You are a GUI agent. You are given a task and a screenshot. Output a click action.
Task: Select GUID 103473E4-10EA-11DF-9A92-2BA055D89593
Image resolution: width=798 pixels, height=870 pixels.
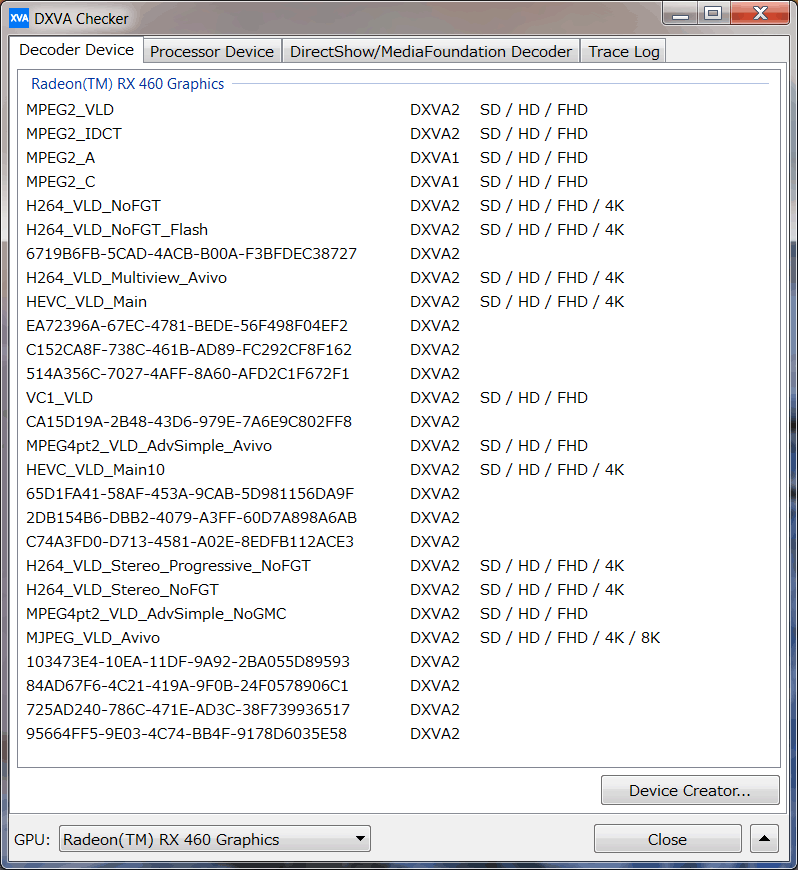(397, 662)
